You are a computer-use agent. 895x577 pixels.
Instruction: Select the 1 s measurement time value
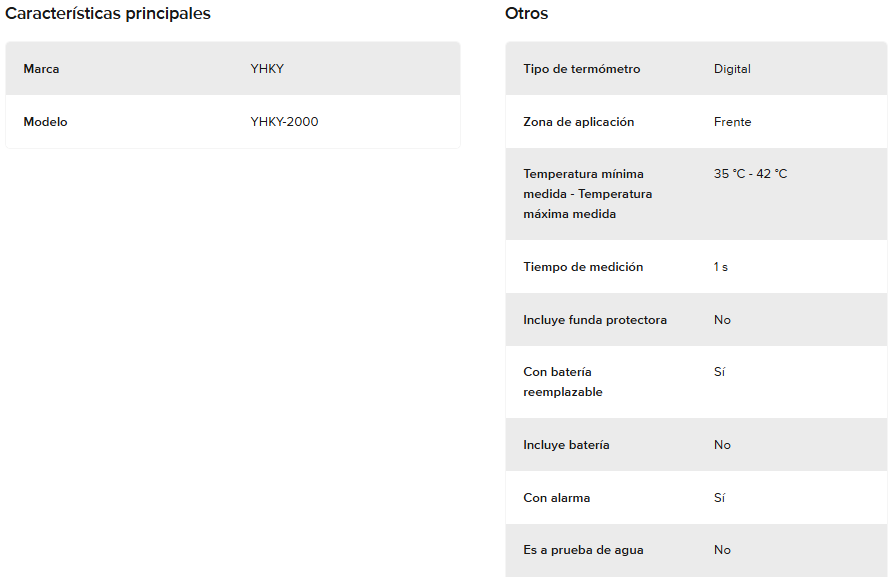pos(720,267)
